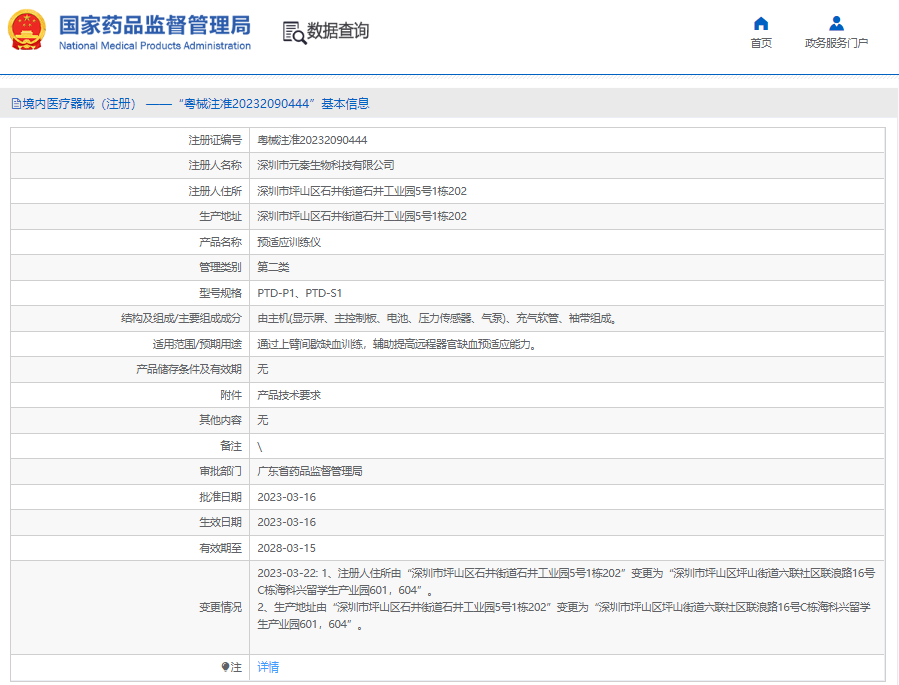Click the data query magnifier icon
The image size is (899, 685).
coord(294,33)
